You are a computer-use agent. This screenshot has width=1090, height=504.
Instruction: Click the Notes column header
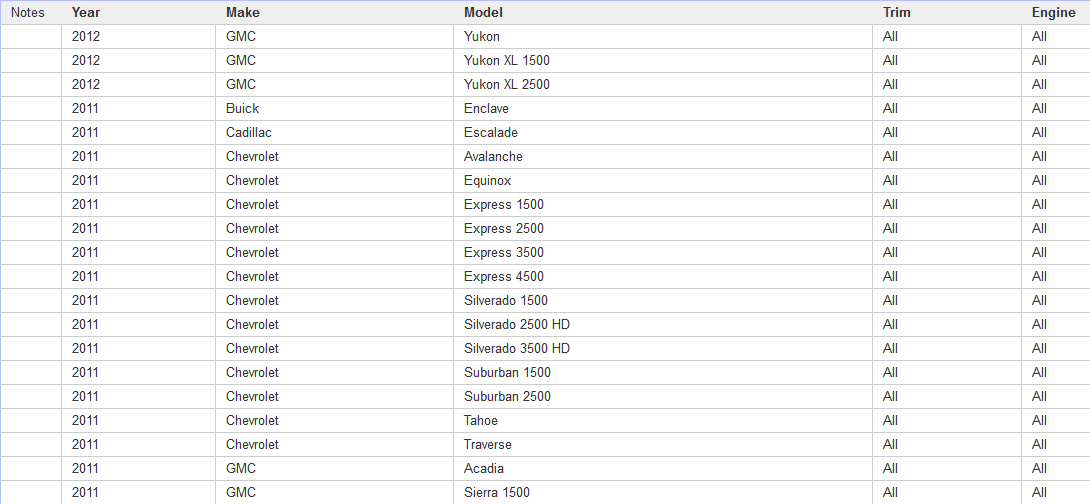[28, 12]
